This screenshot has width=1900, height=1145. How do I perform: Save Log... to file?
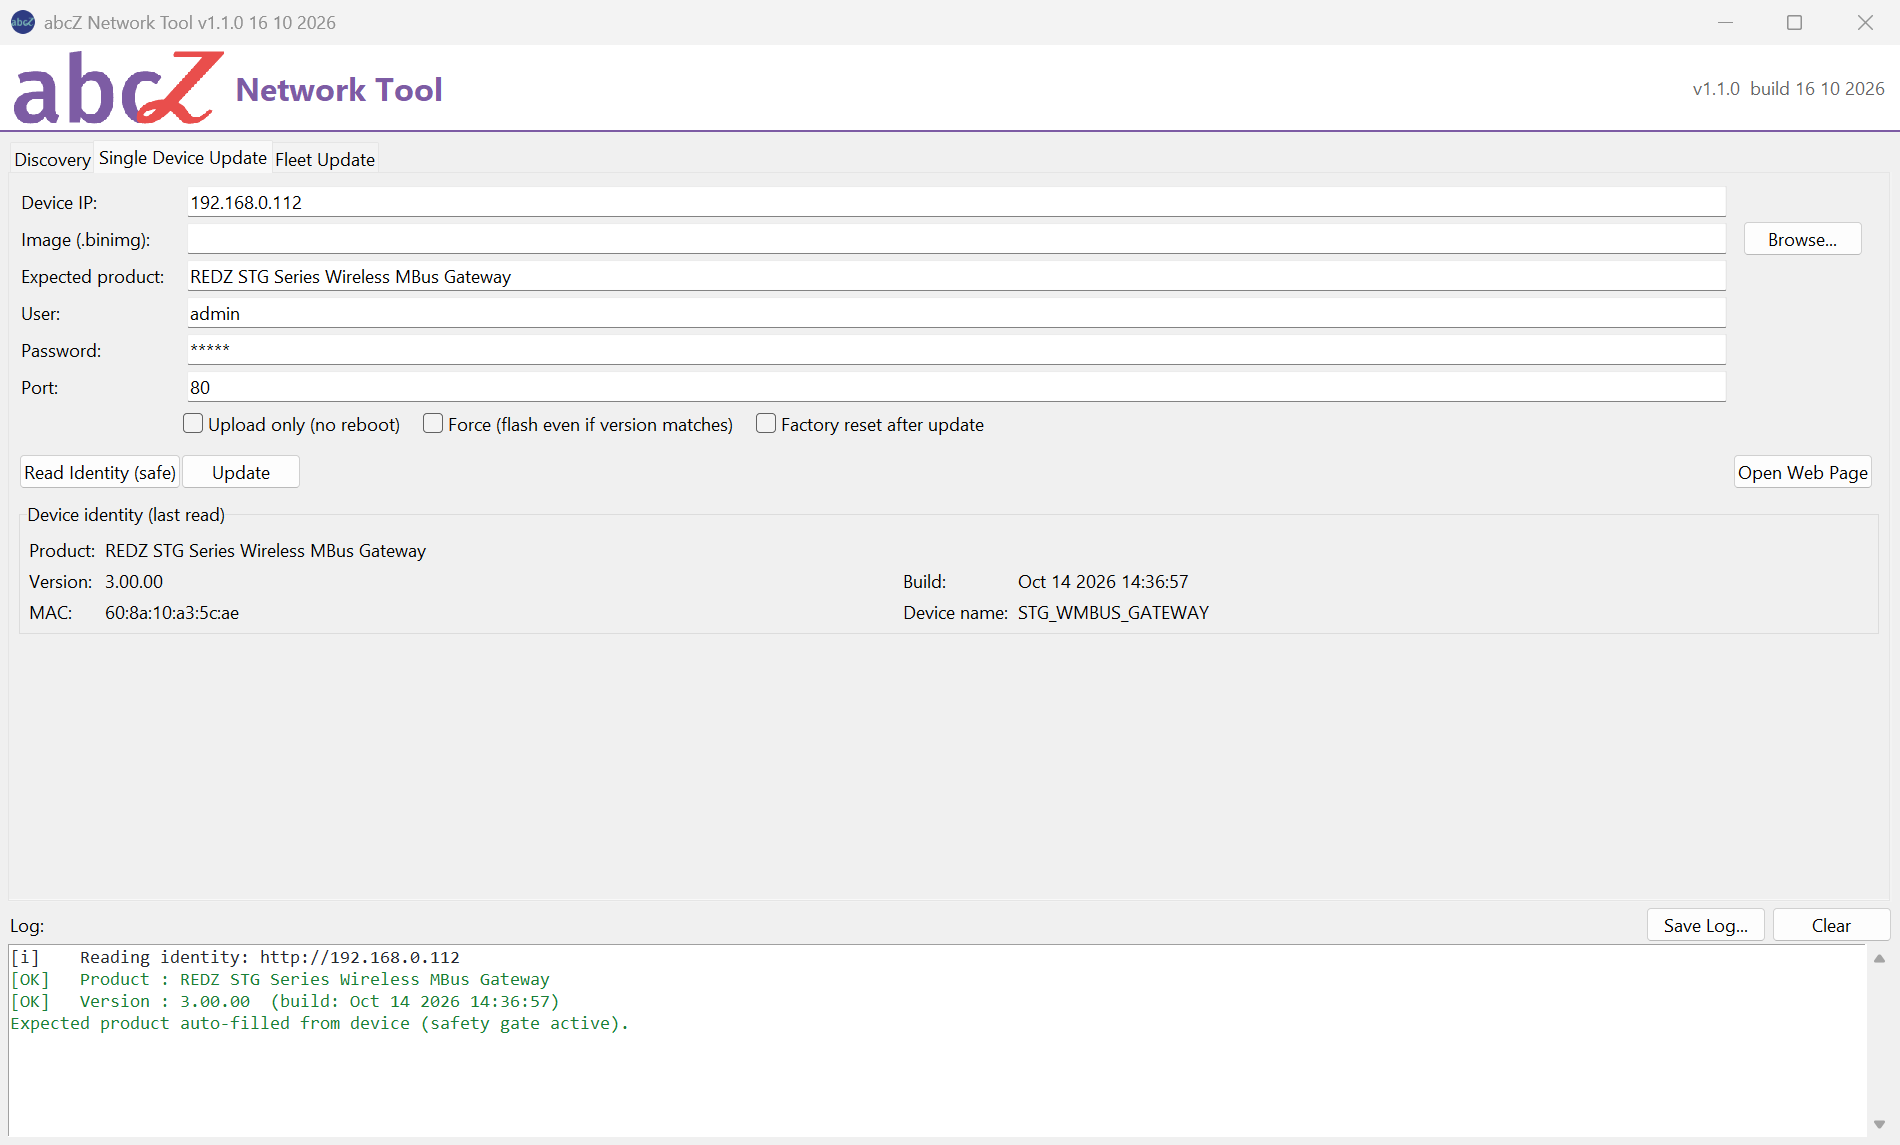[x=1705, y=925]
